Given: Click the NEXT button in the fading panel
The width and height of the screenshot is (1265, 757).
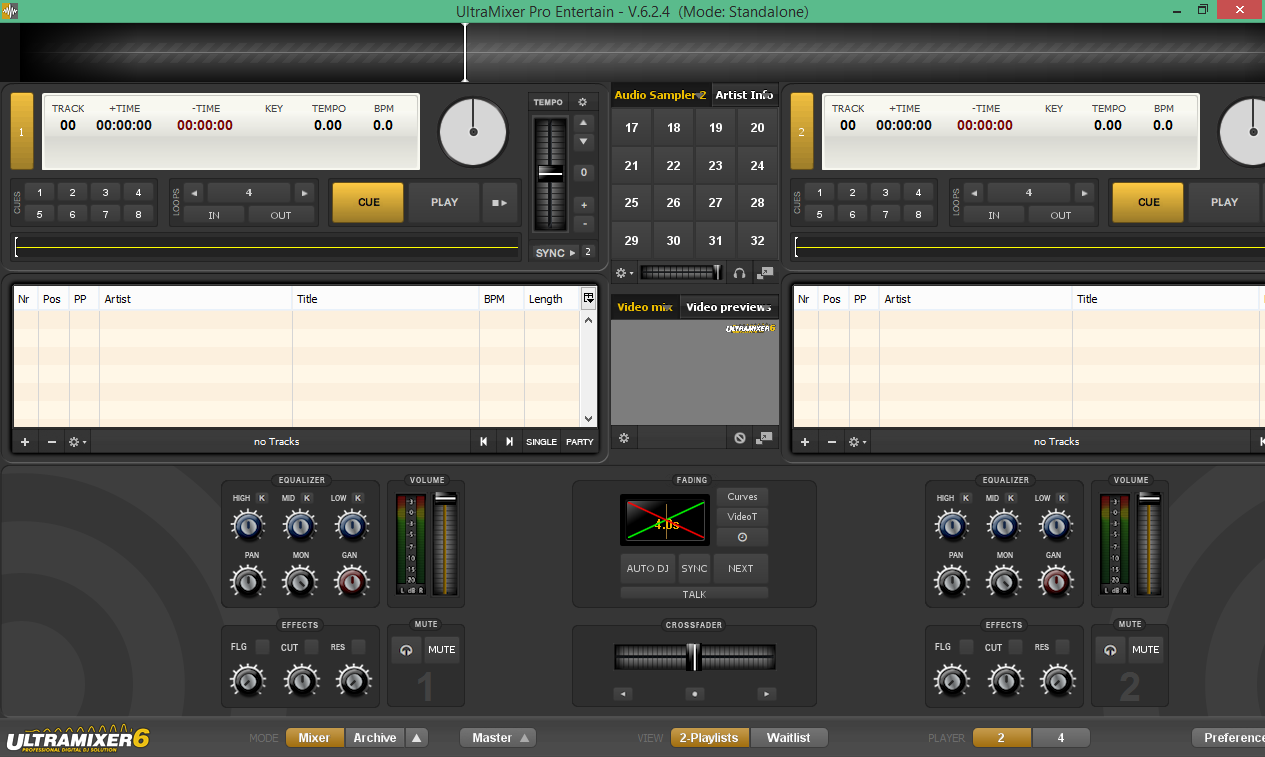Looking at the screenshot, I should click(x=741, y=568).
